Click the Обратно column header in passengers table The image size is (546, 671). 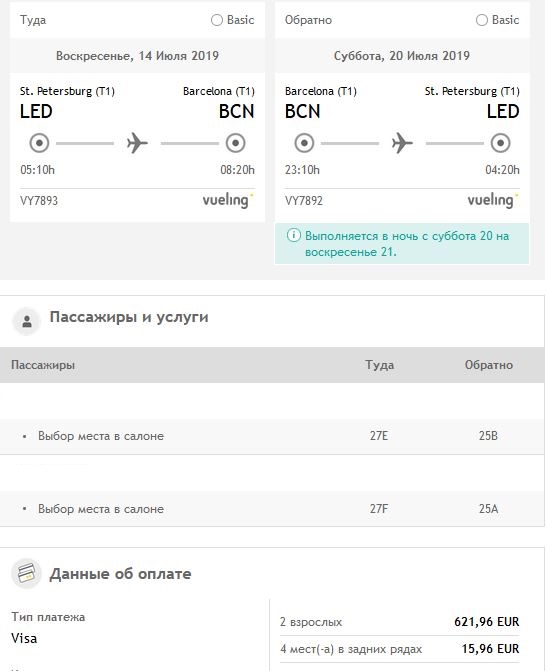click(489, 365)
